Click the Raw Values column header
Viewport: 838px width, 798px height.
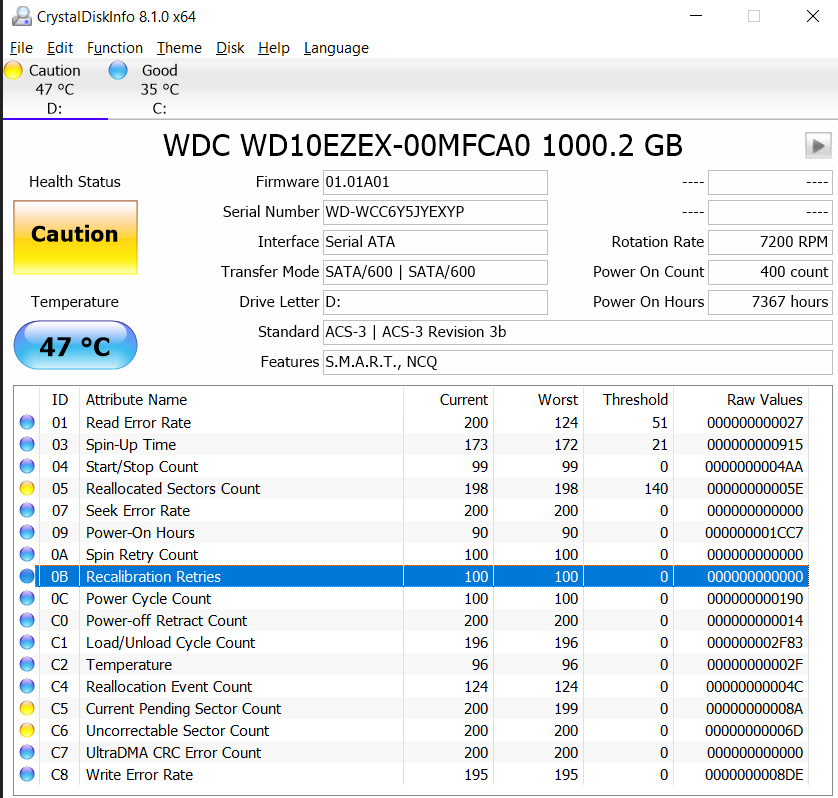(741, 400)
